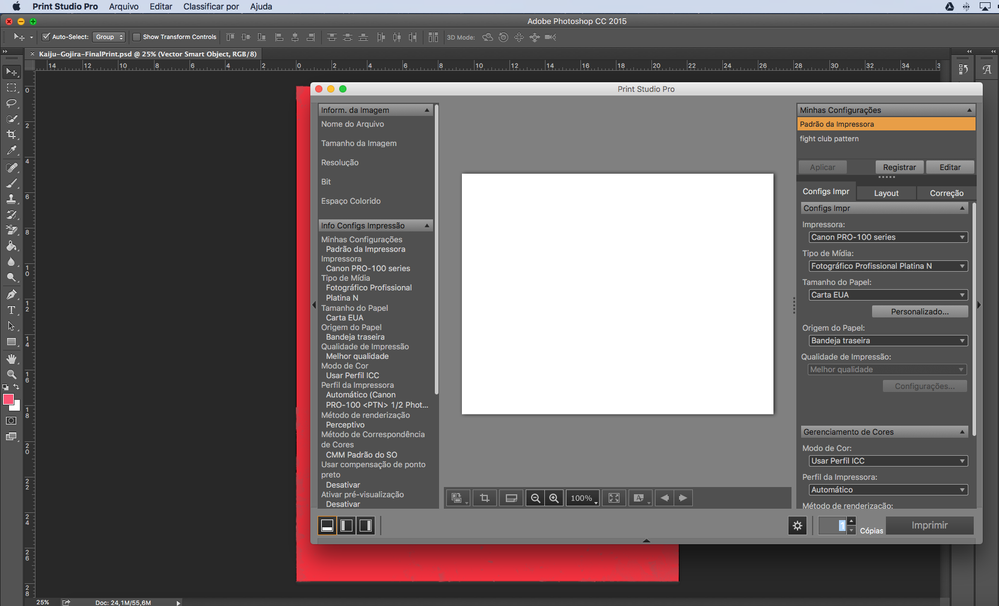This screenshot has height=606, width=999.
Task: Open Print Studio Pro settings gear
Action: coord(797,526)
